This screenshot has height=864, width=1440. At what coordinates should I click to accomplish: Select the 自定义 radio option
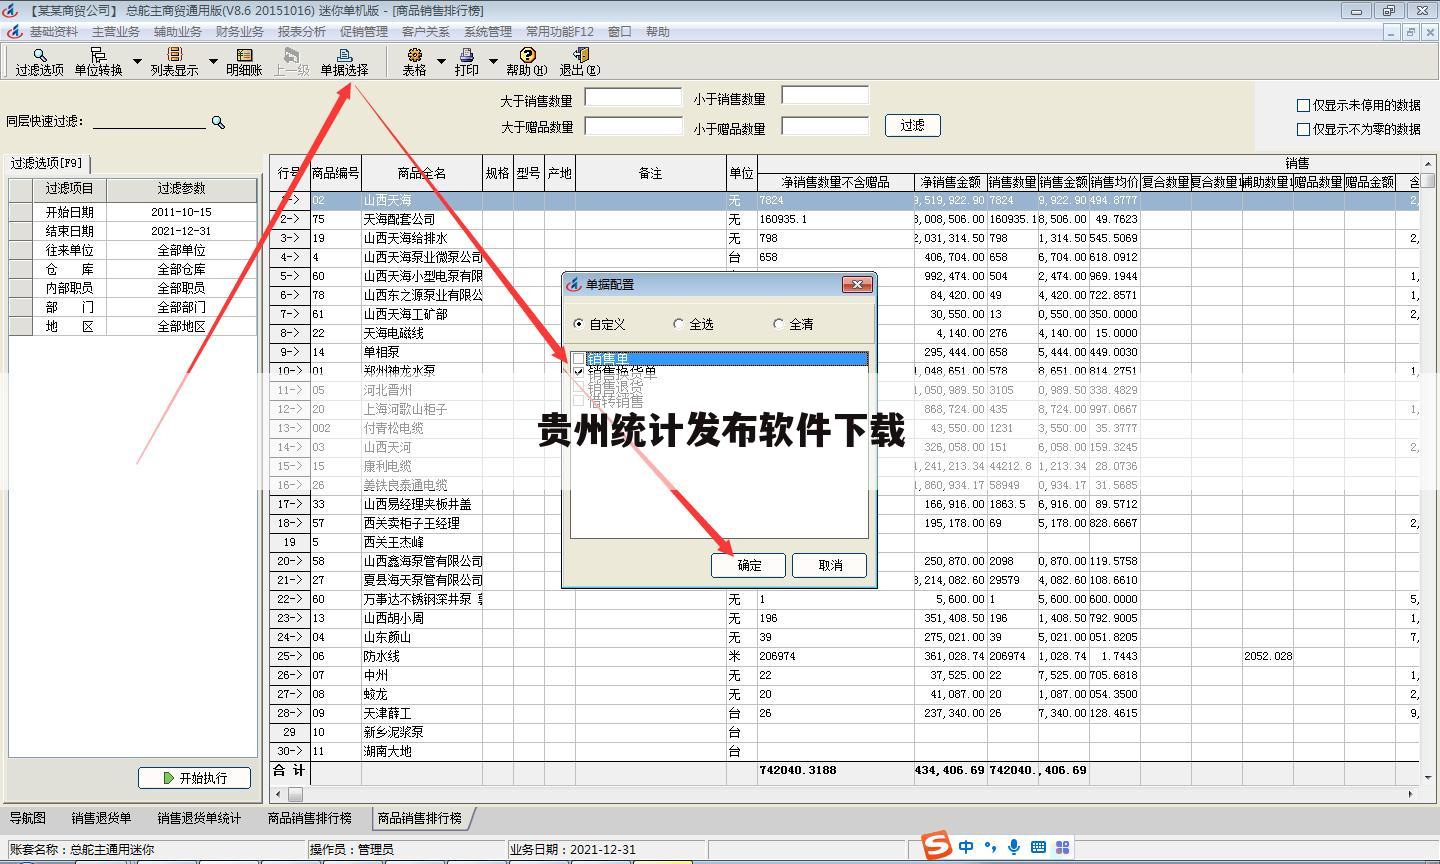tap(579, 324)
